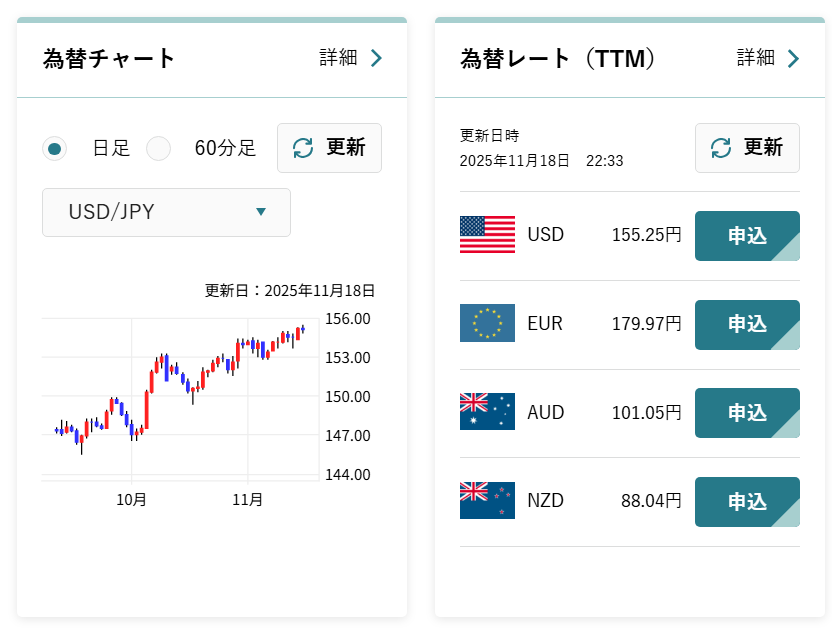The width and height of the screenshot is (832, 632).
Task: Click the chevron arrow beside 為替レート 詳細
Action: point(794,58)
